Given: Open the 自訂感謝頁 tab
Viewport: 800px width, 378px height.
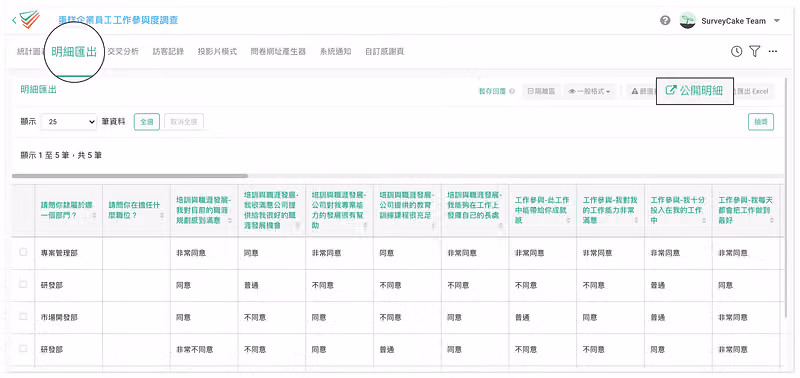Looking at the screenshot, I should 385,52.
